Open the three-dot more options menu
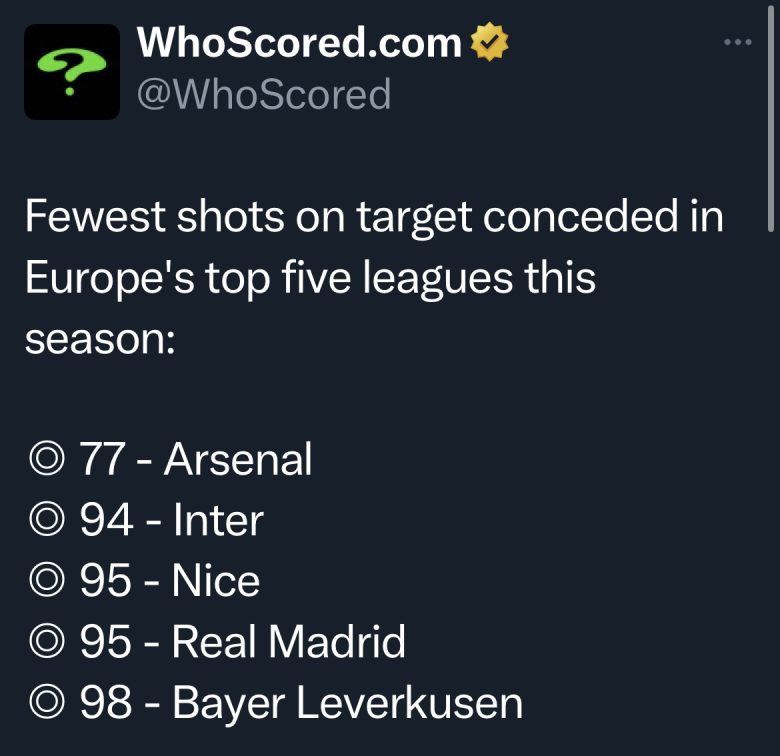 coord(736,42)
